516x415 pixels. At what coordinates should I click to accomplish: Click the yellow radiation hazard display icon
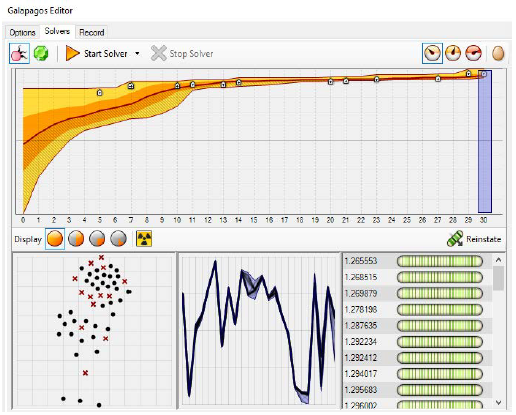[x=144, y=239]
